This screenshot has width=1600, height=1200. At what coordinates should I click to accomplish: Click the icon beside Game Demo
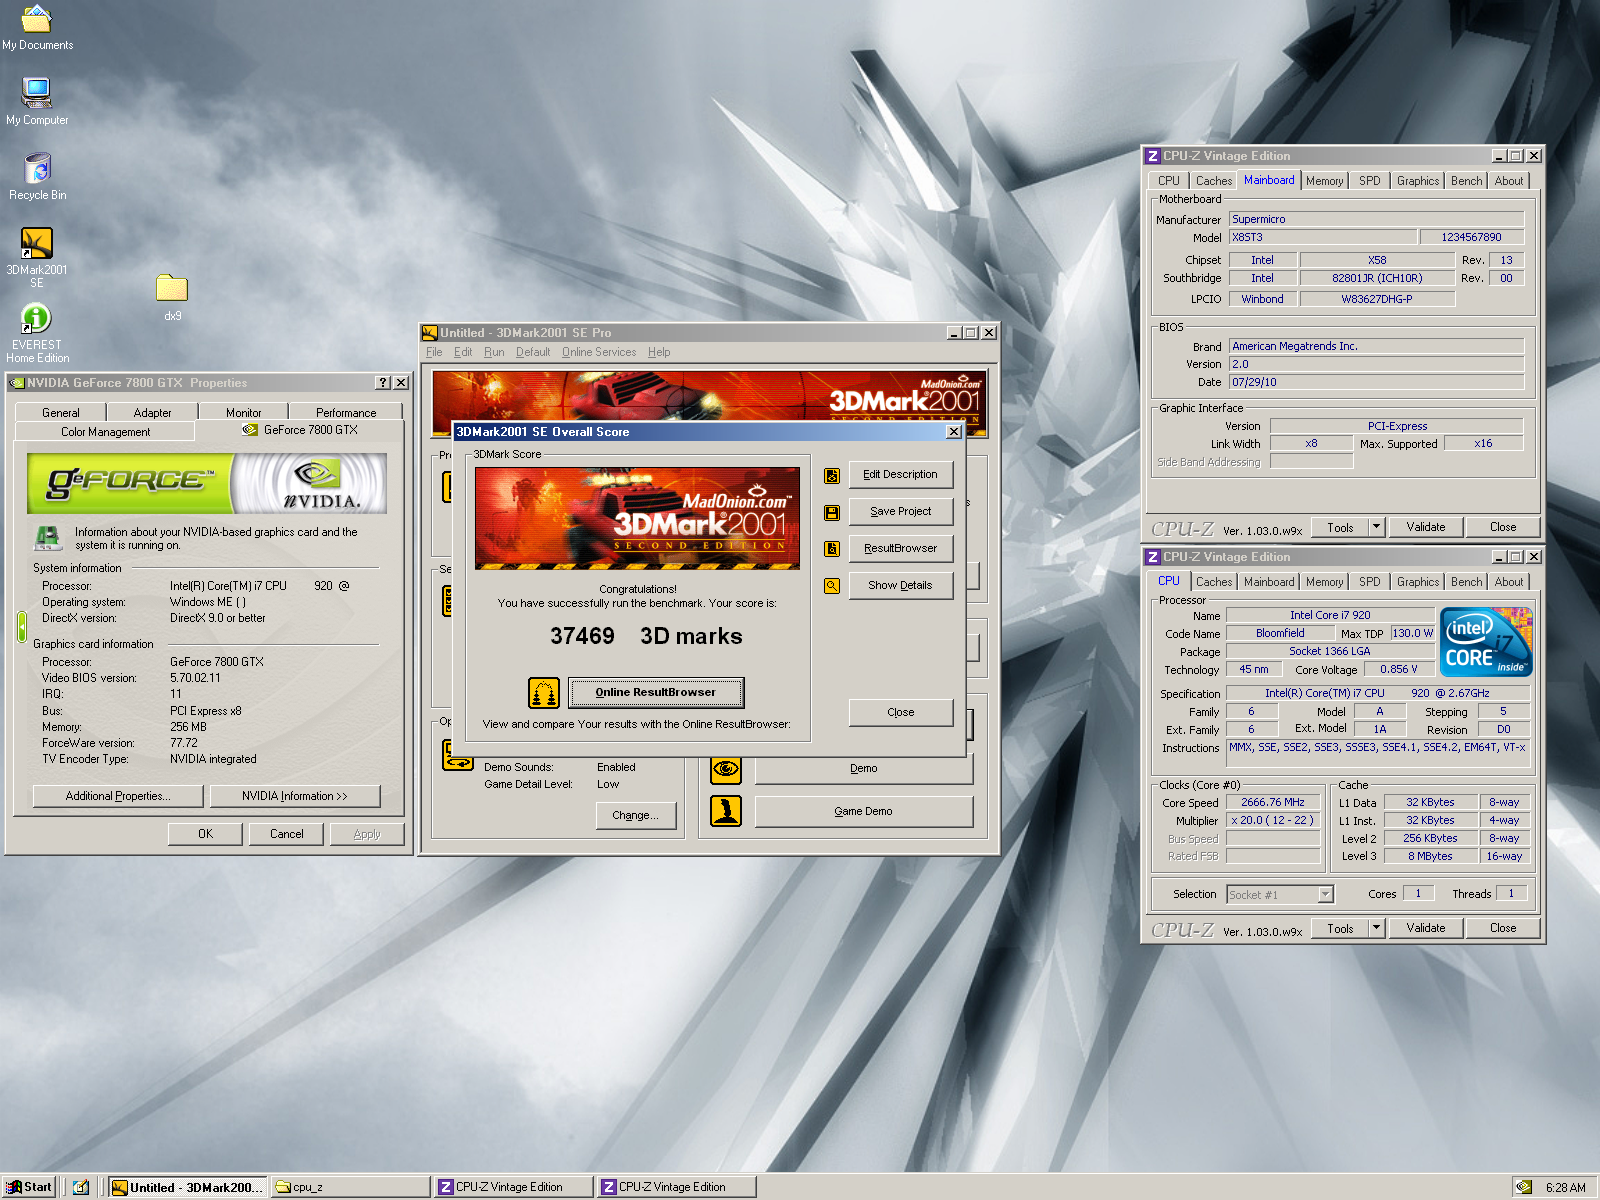[726, 811]
